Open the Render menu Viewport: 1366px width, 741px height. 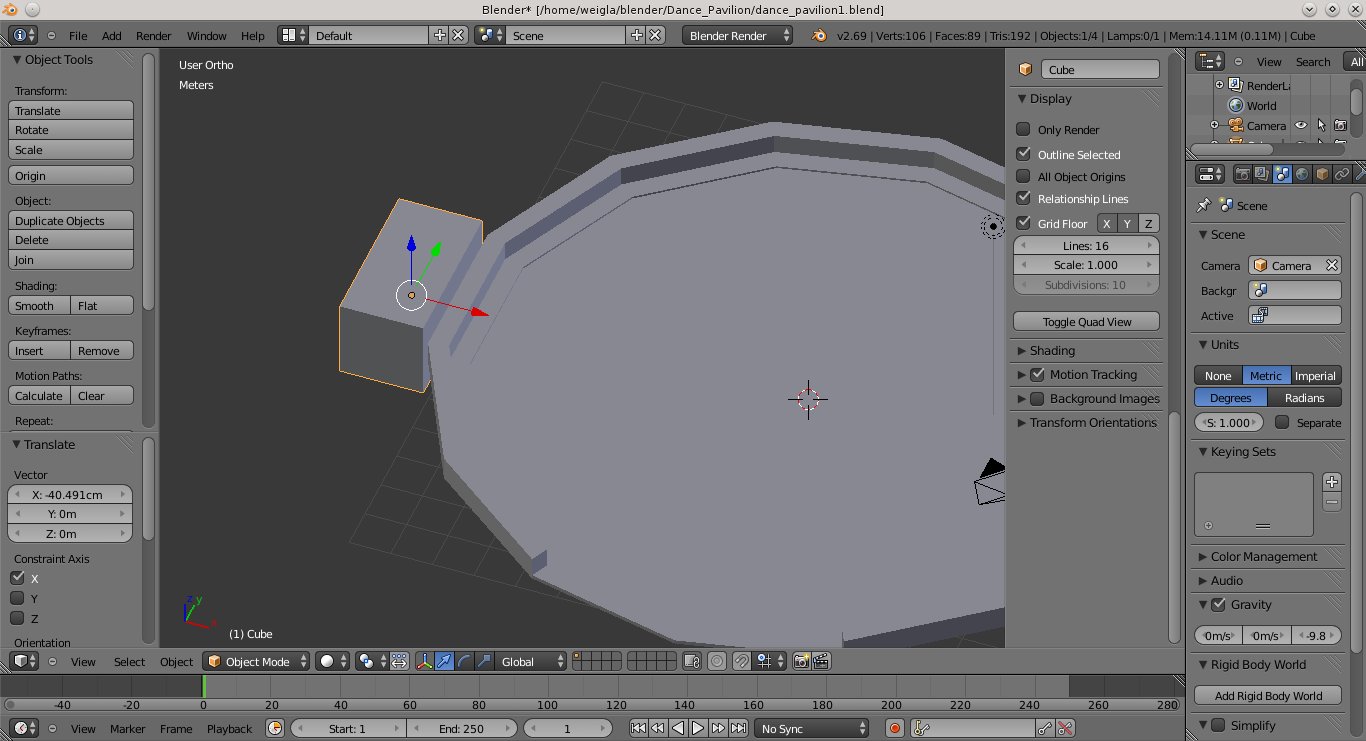click(153, 35)
